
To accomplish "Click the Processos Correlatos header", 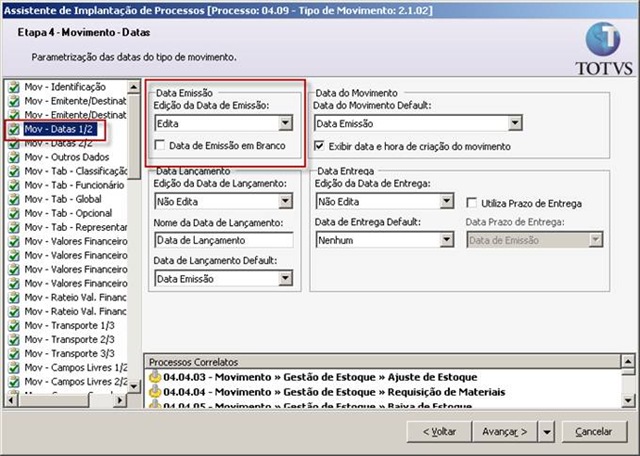I will pos(382,362).
